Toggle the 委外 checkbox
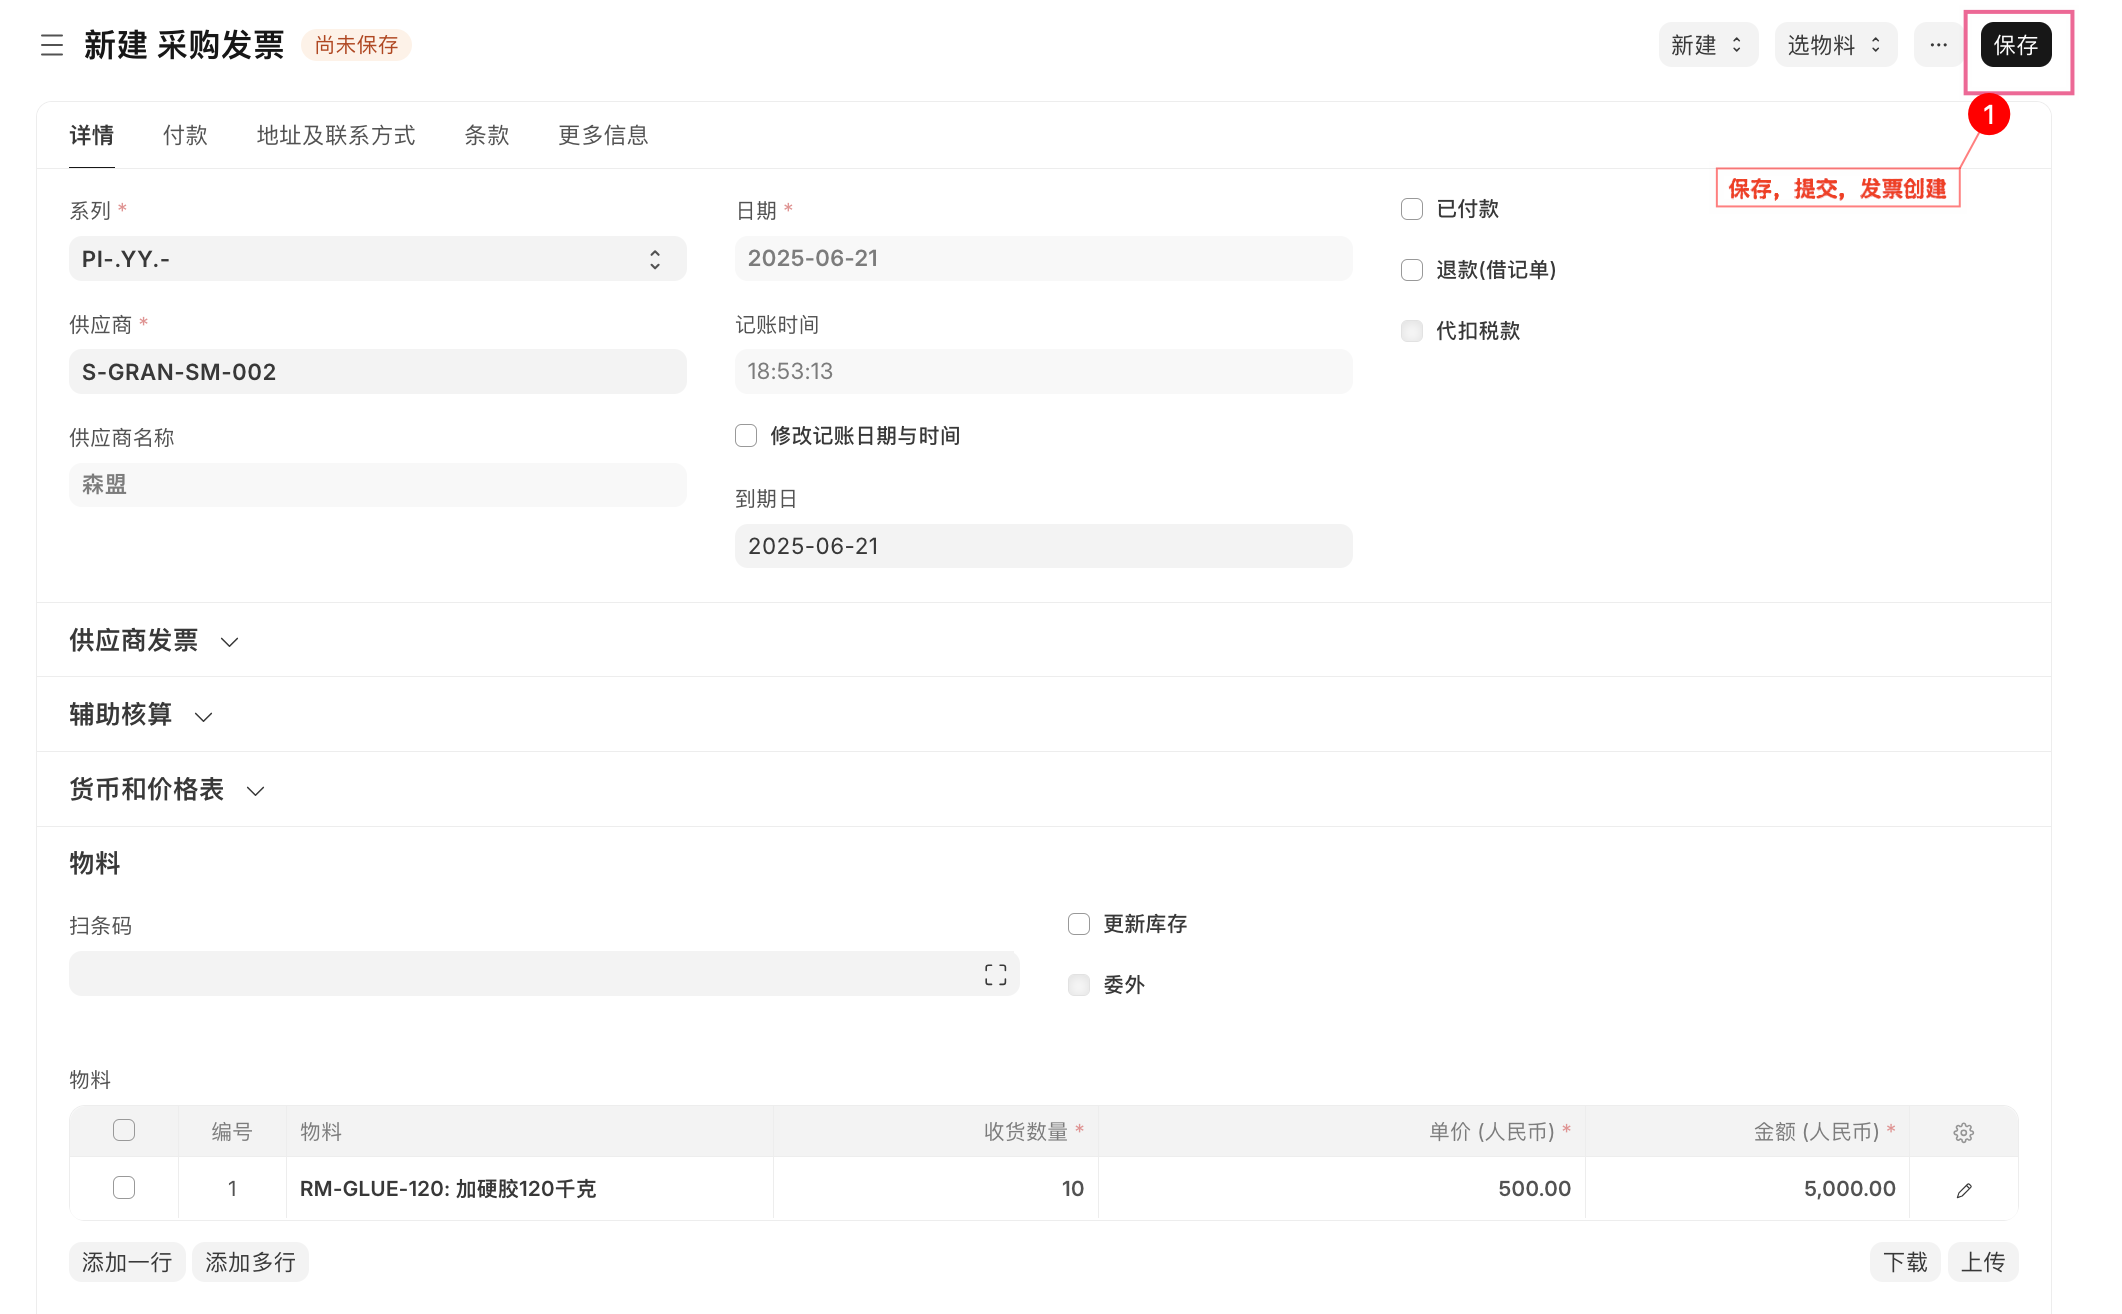2122x1314 pixels. [x=1078, y=984]
